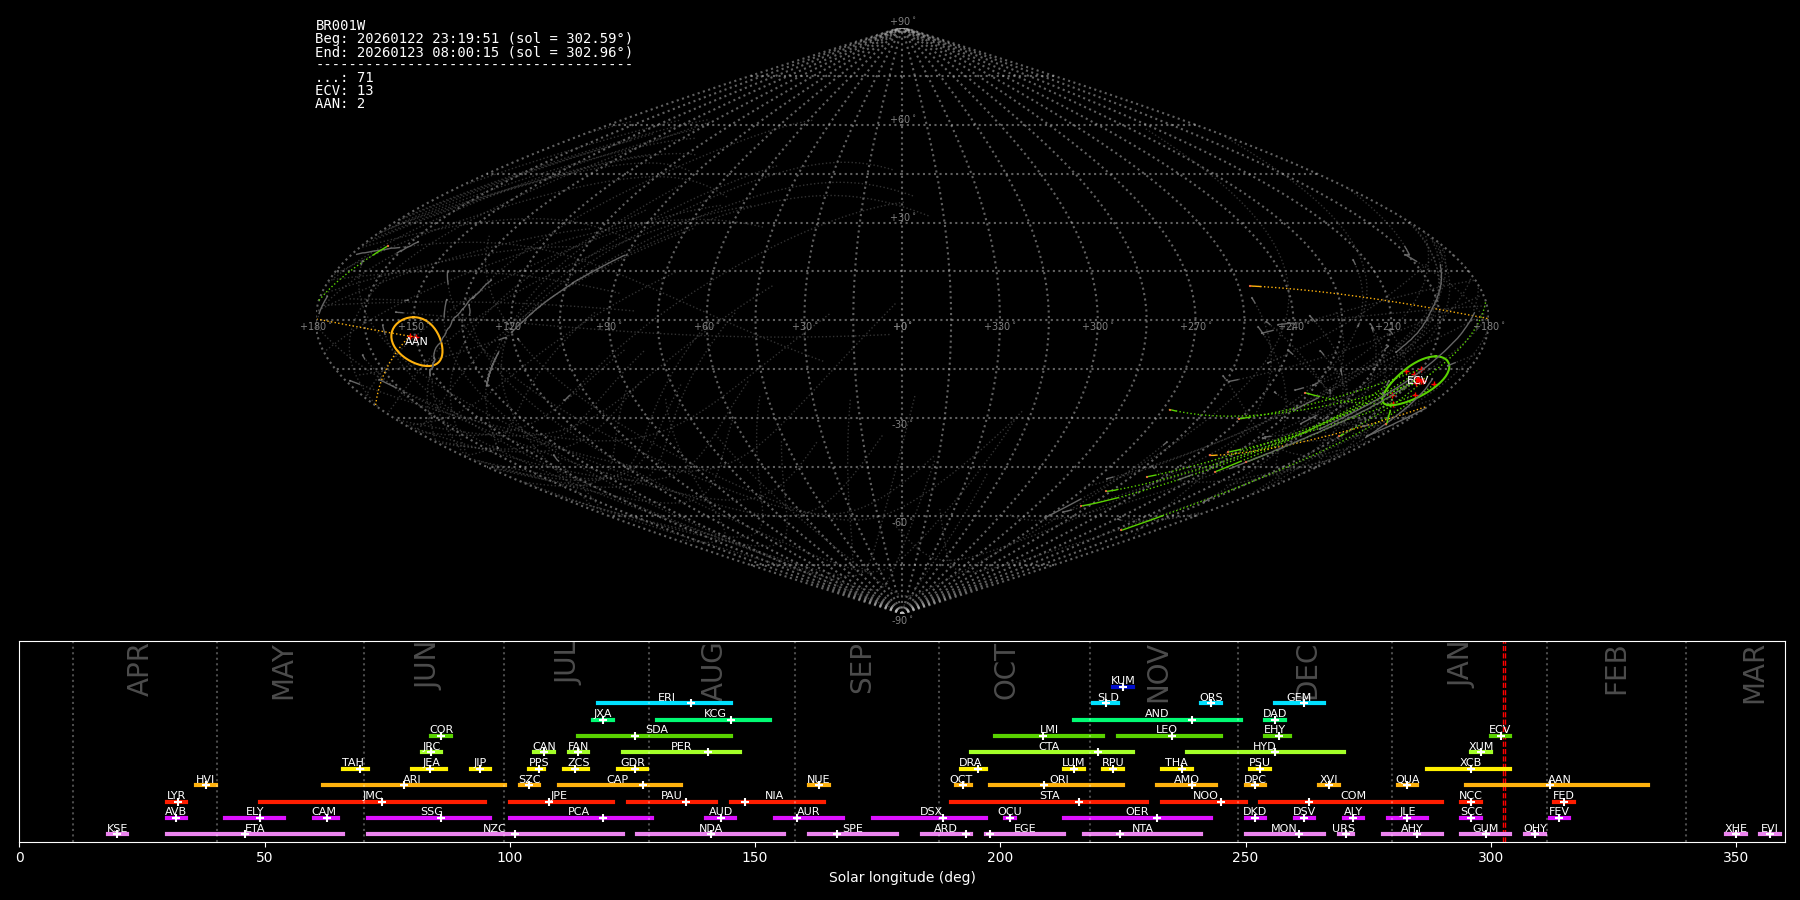Click the ORS shower label
Screen dimensions: 1800x900
1211,698
